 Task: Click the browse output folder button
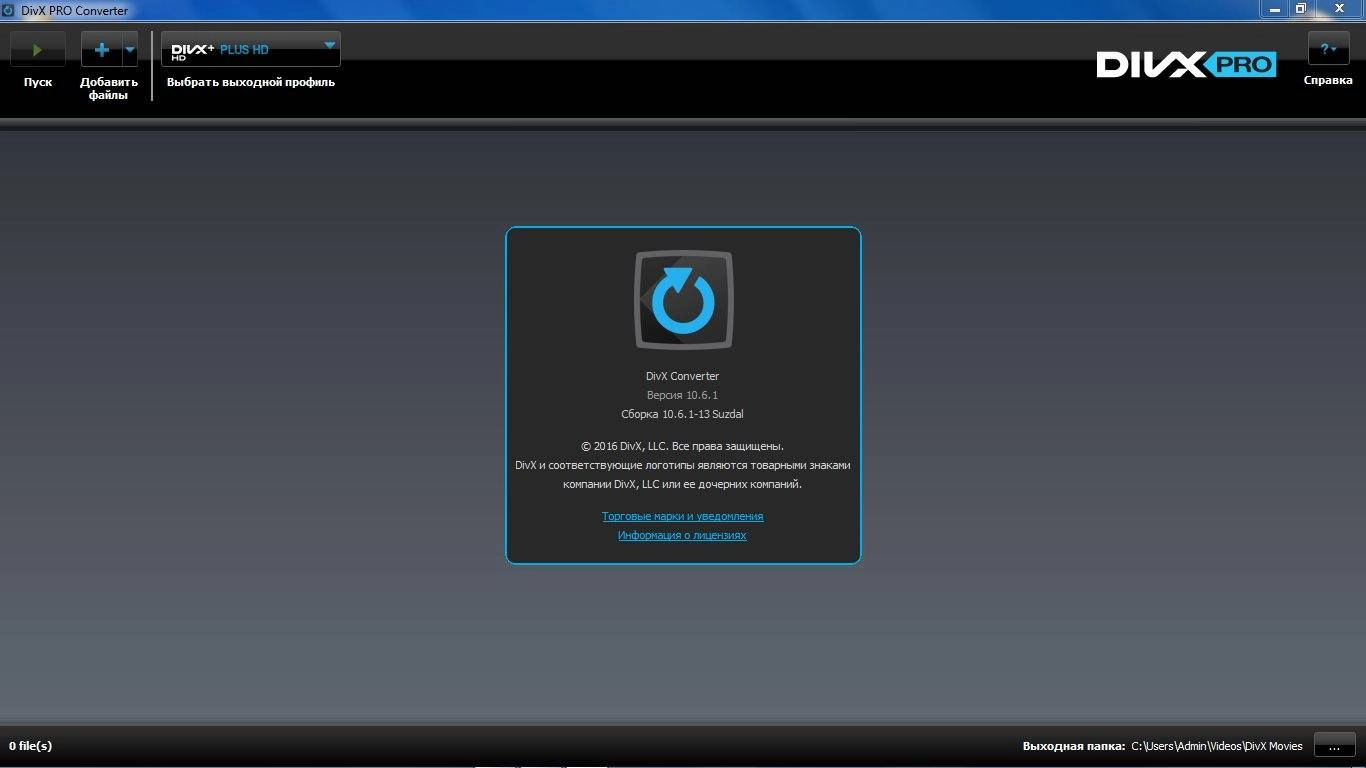1334,746
